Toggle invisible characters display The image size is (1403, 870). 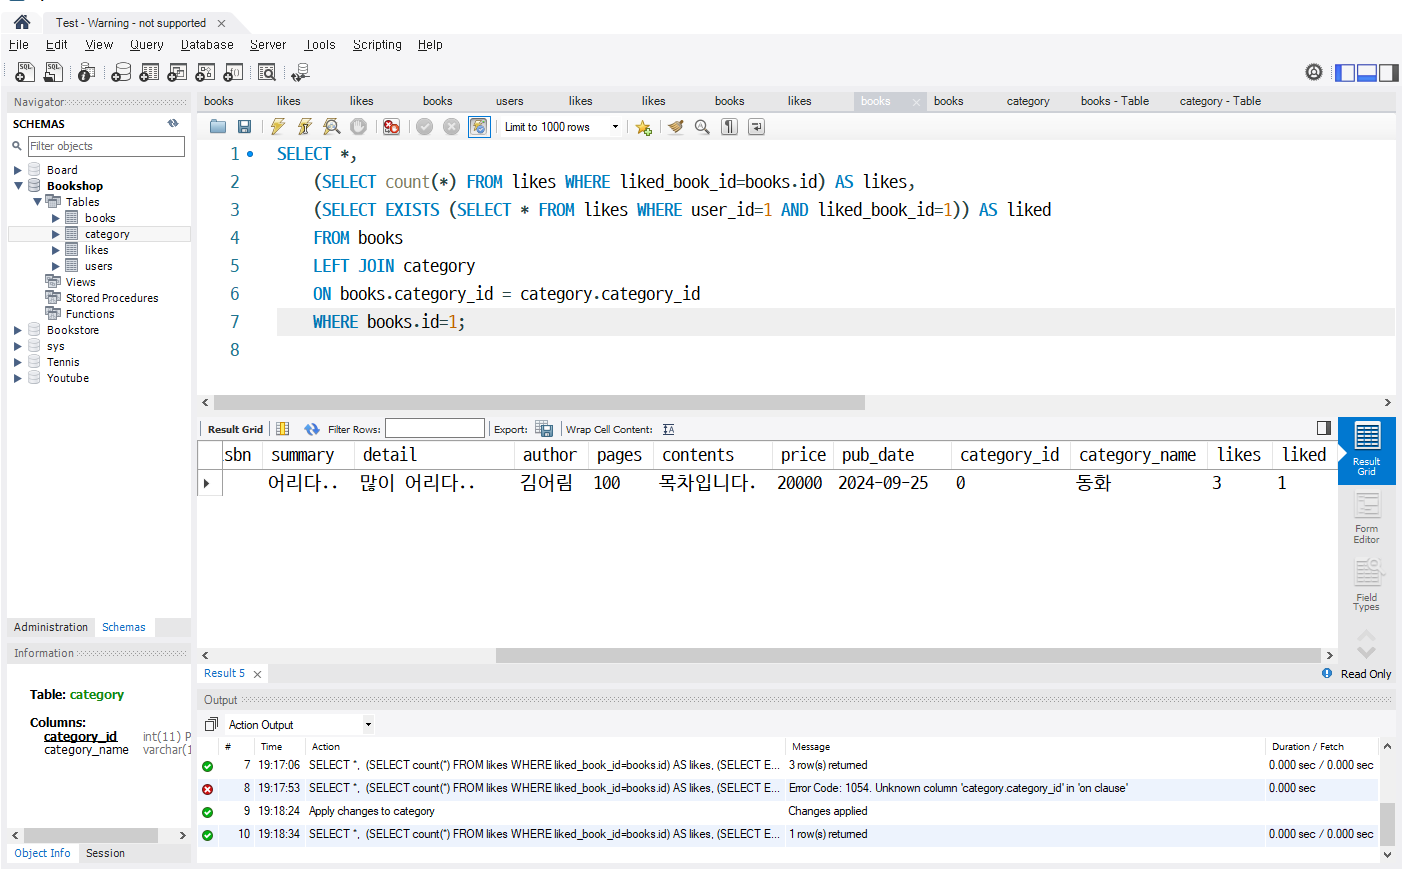pyautogui.click(x=729, y=127)
